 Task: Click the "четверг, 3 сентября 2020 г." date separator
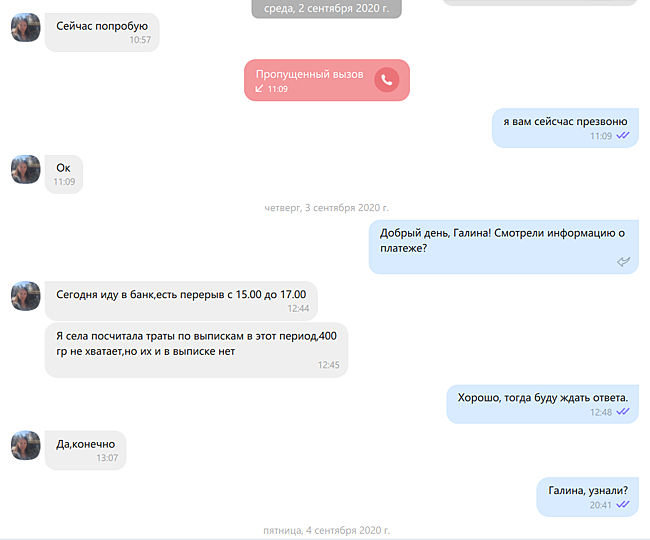(x=327, y=208)
